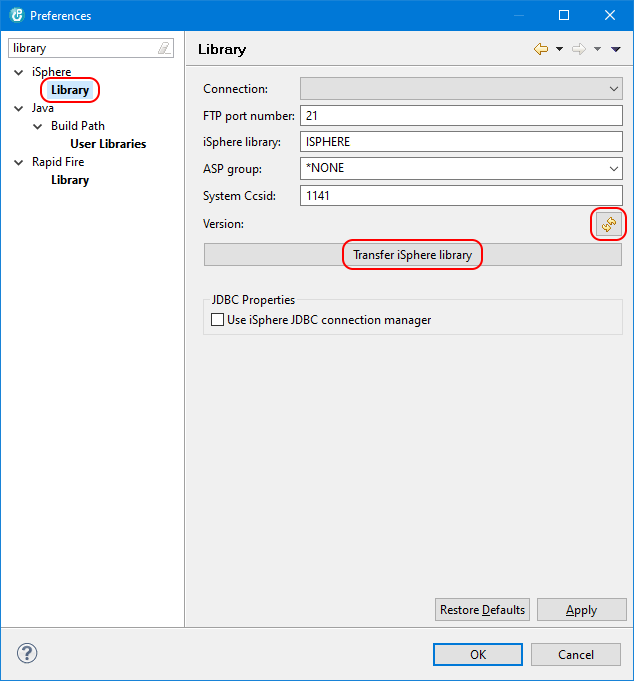Go forward using the grey arrow
The width and height of the screenshot is (634, 681).
[x=579, y=49]
